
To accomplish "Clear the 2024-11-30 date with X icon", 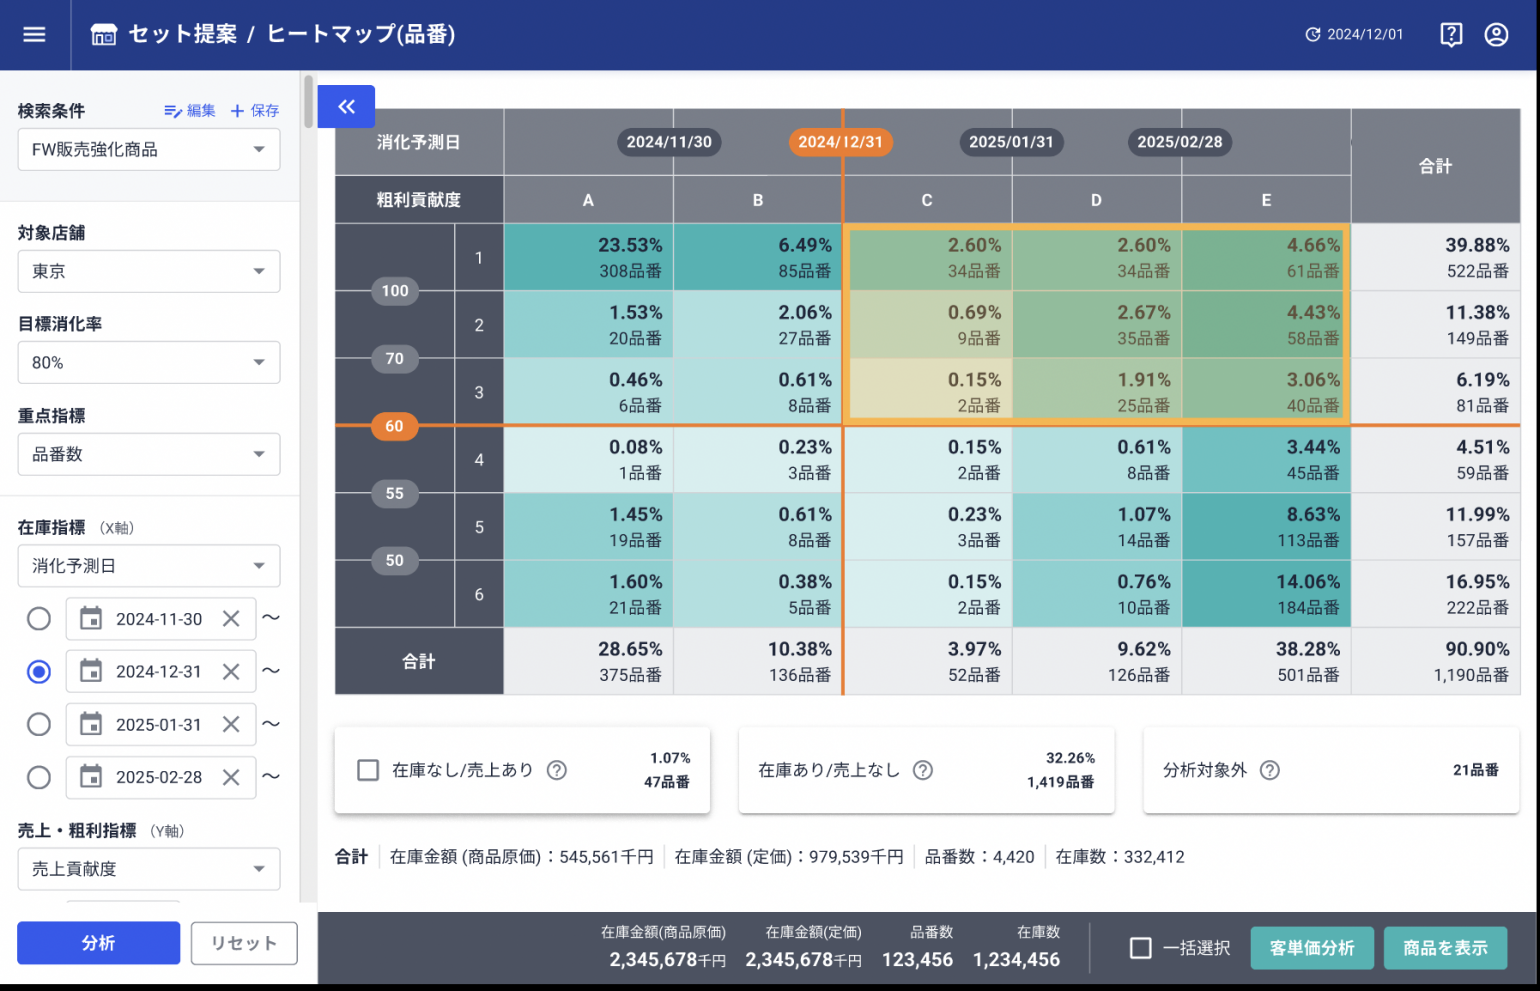I will pos(231,619).
